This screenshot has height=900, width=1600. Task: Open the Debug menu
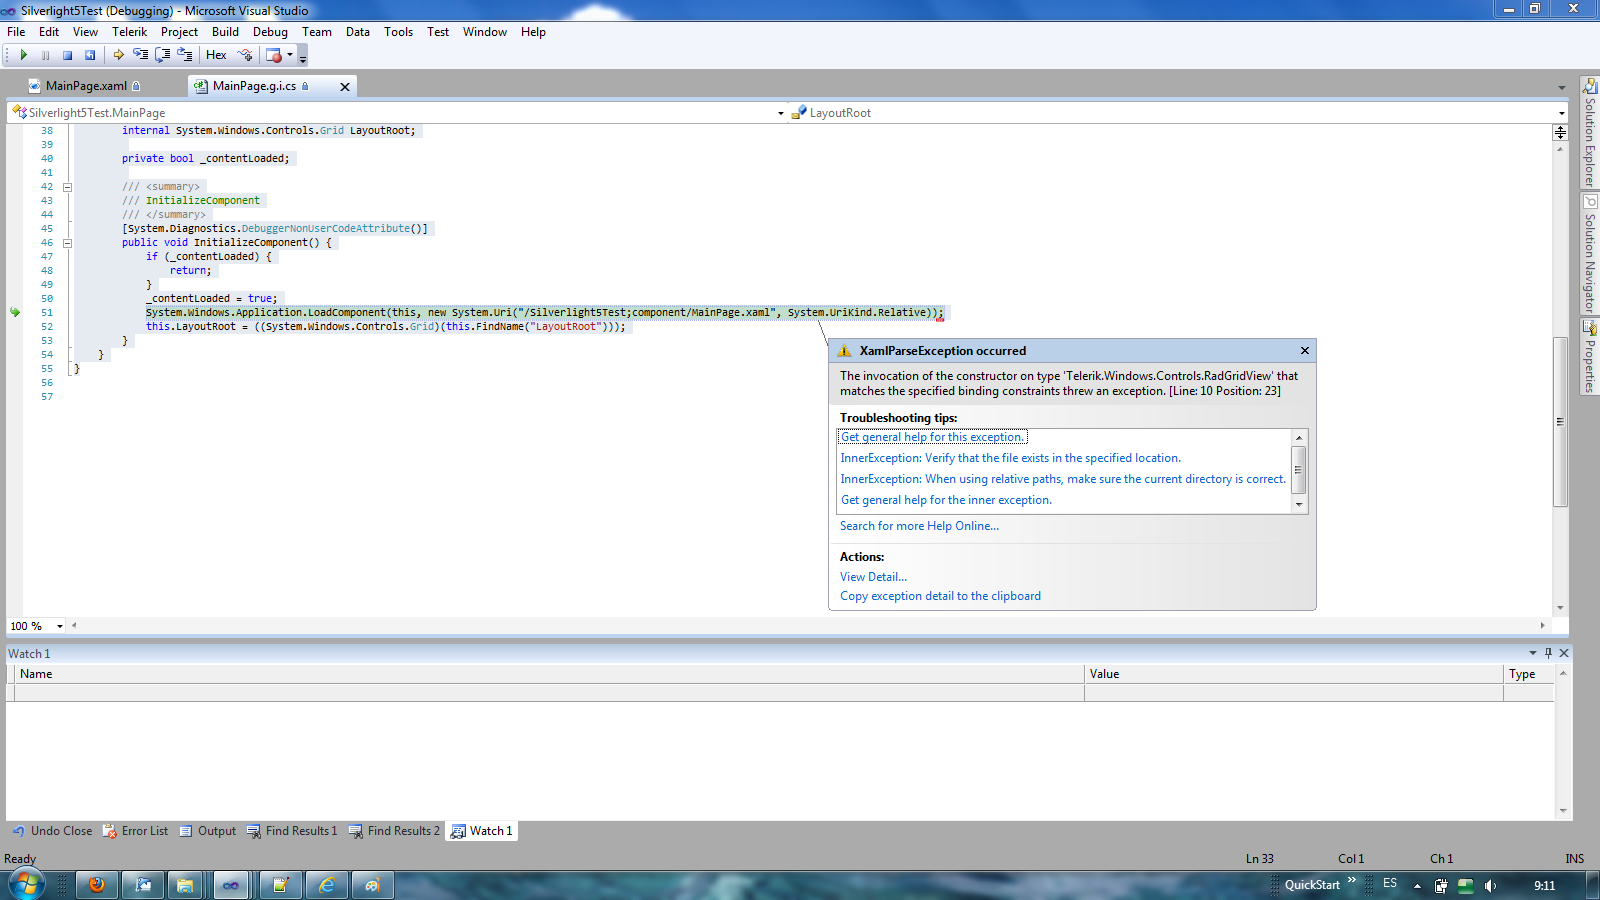[270, 32]
